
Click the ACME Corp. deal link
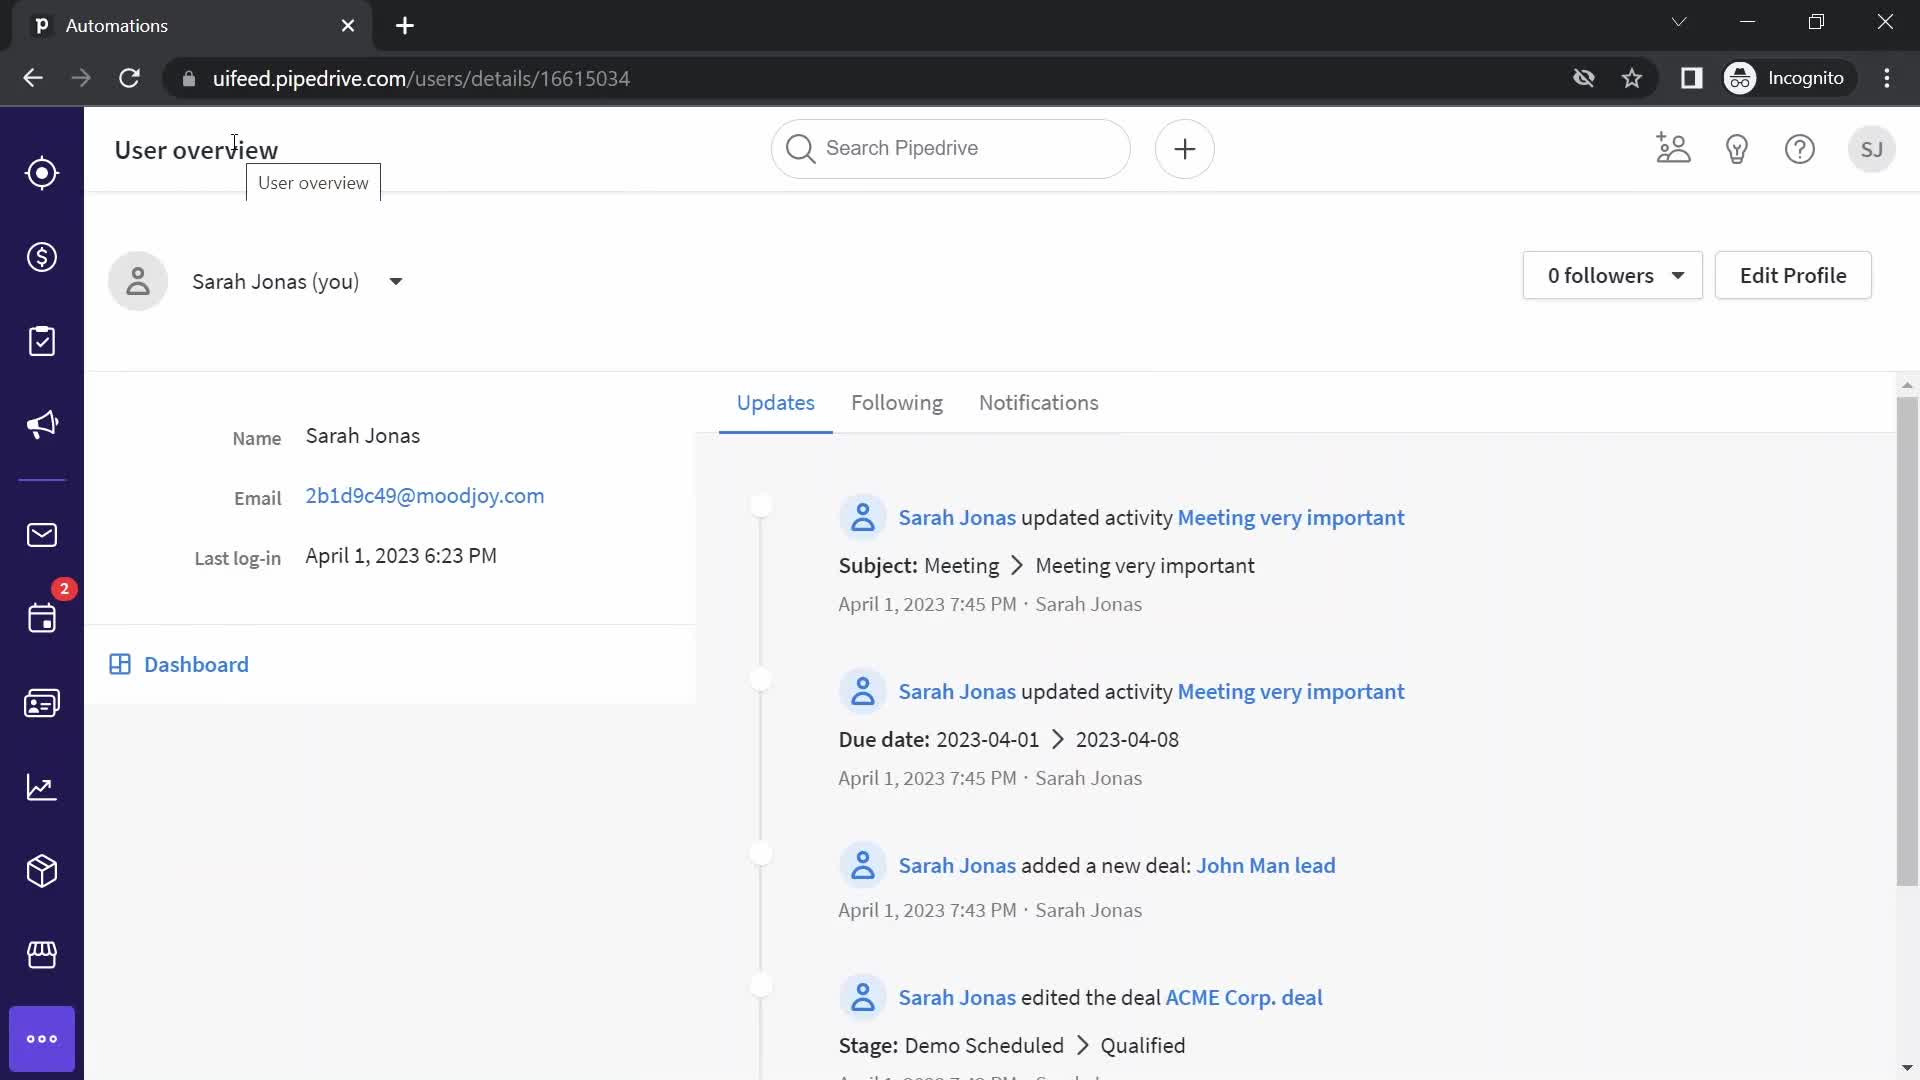1242,998
